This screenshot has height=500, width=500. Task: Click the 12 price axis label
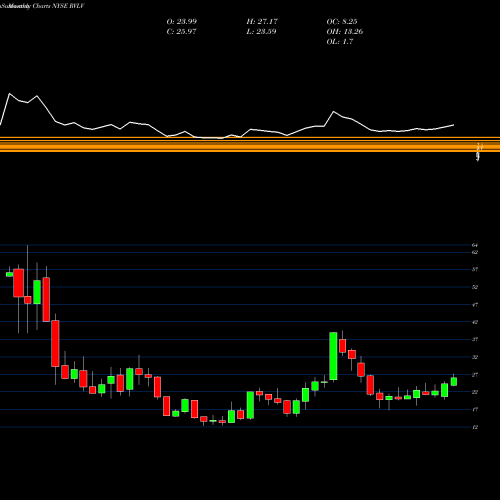click(x=475, y=427)
